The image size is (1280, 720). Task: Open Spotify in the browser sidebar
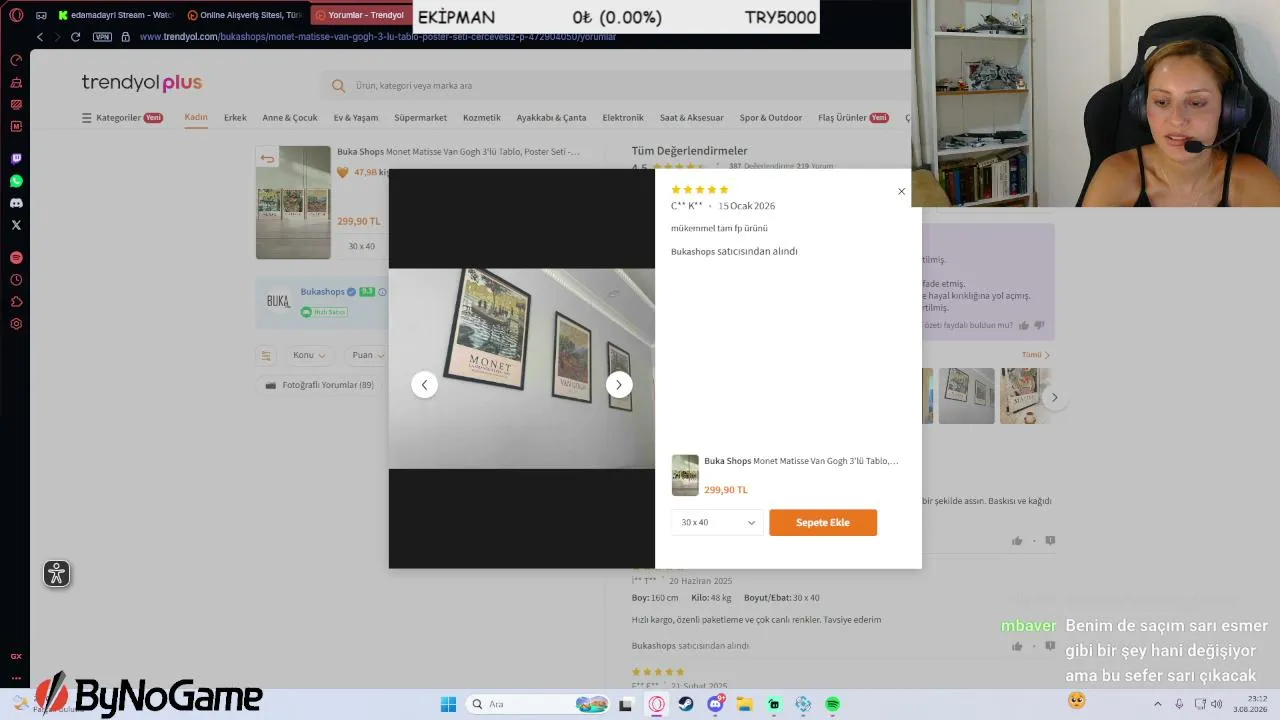(16, 257)
